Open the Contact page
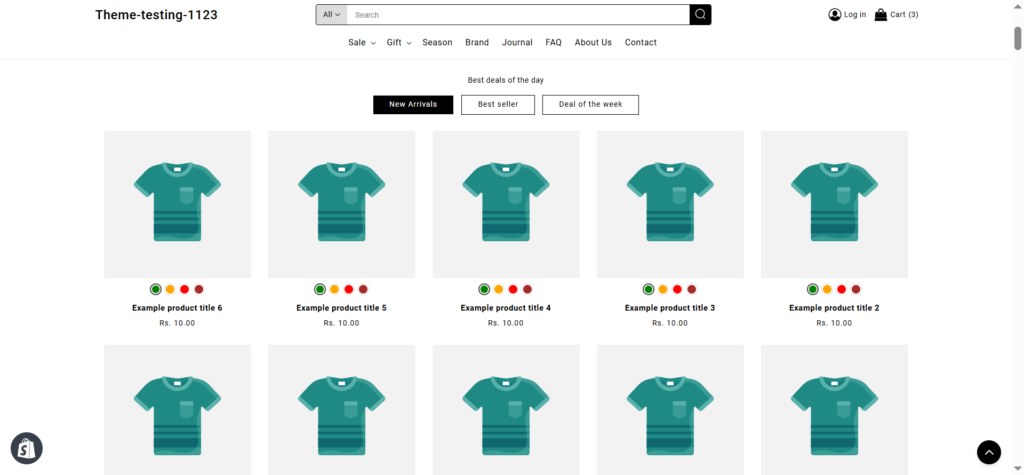Viewport: 1024px width, 475px height. (641, 42)
